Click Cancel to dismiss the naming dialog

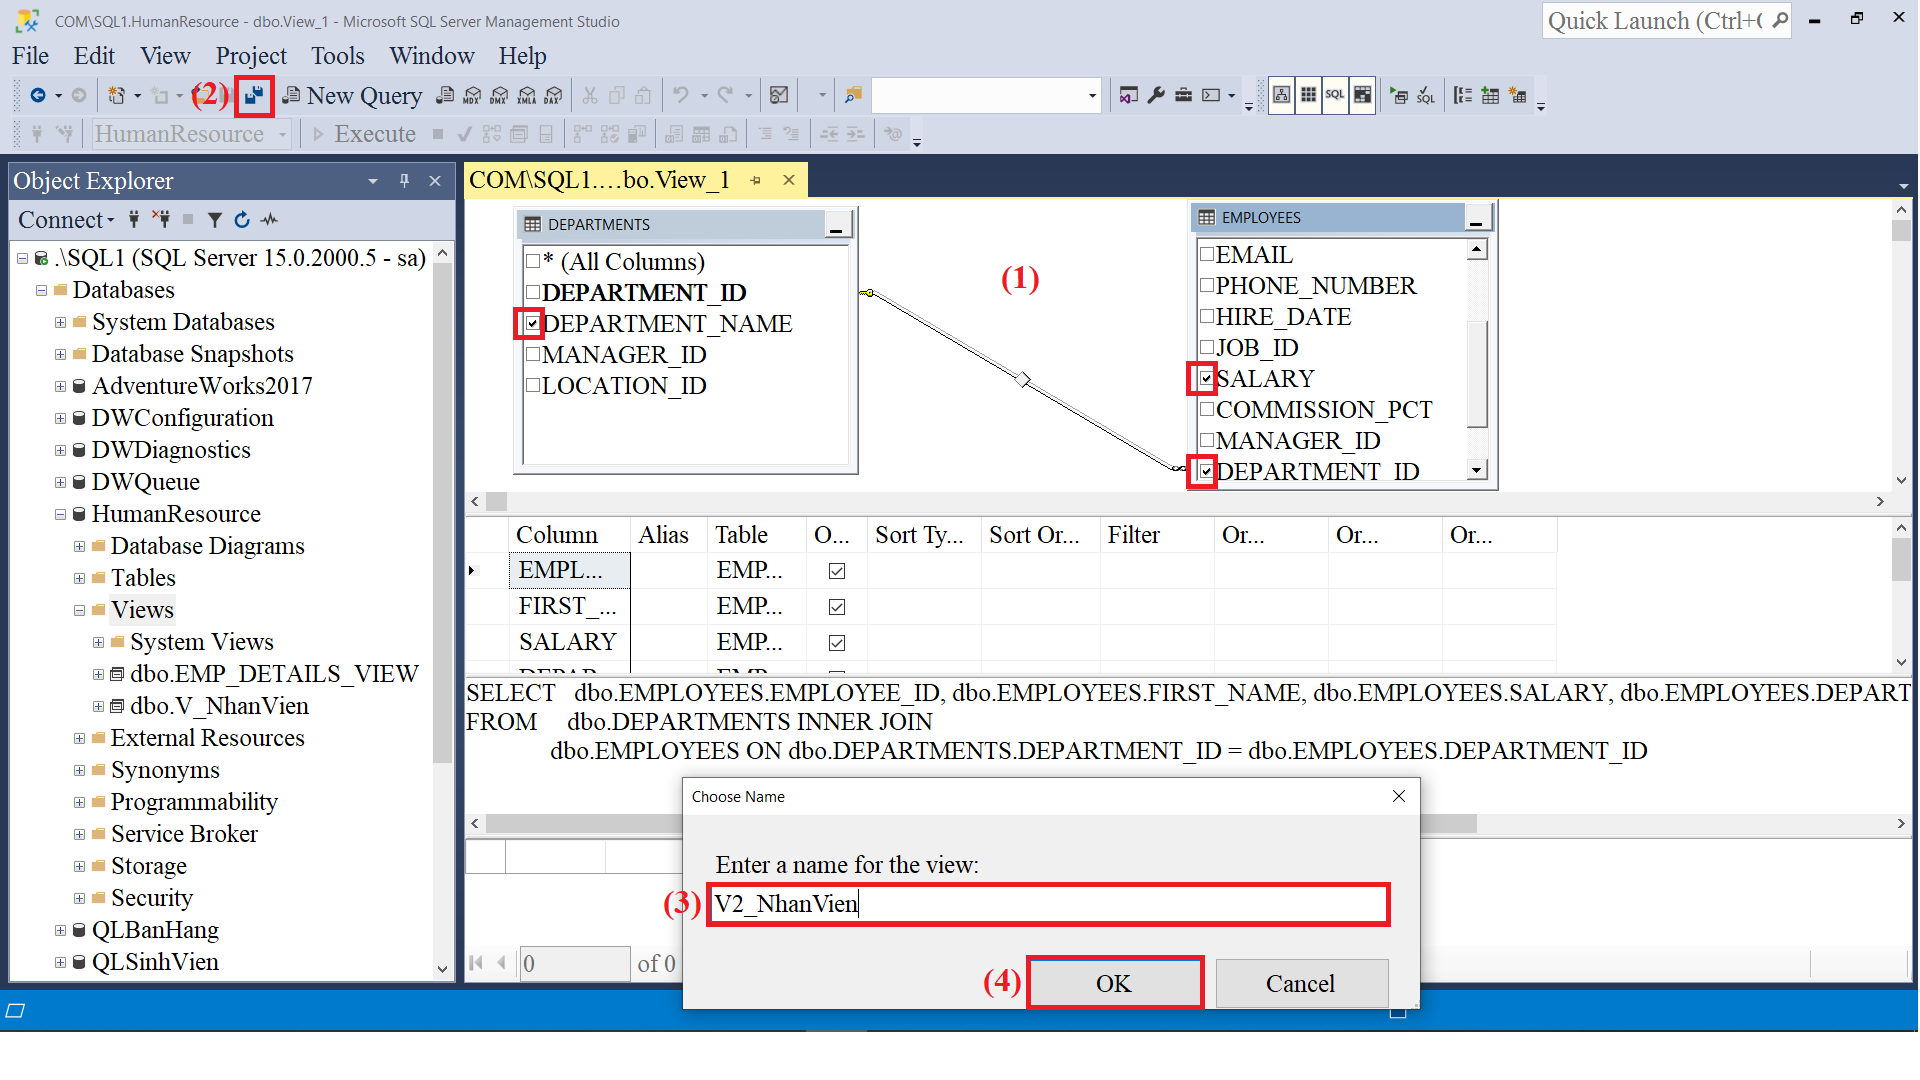point(1300,983)
